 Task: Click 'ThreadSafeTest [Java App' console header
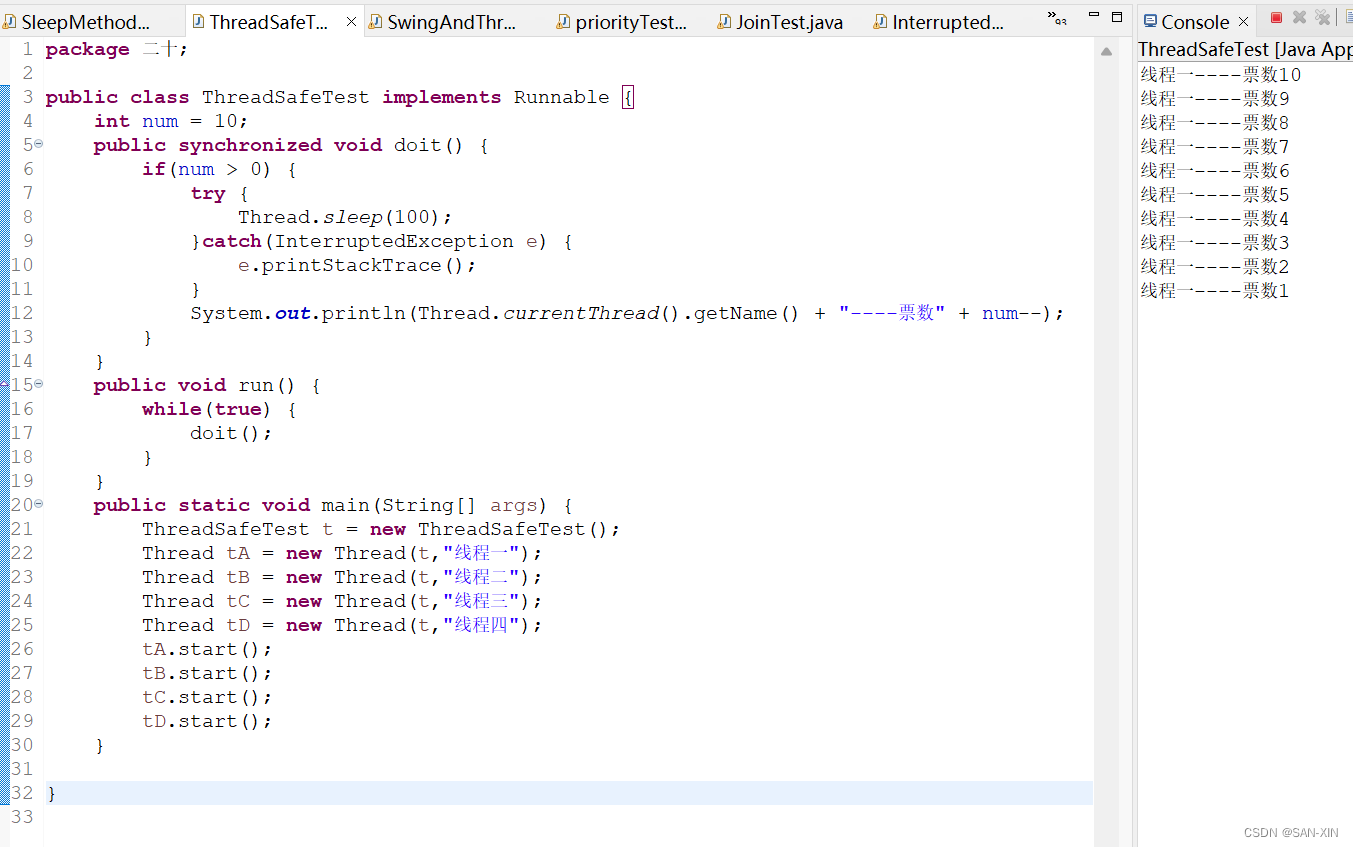click(1245, 49)
